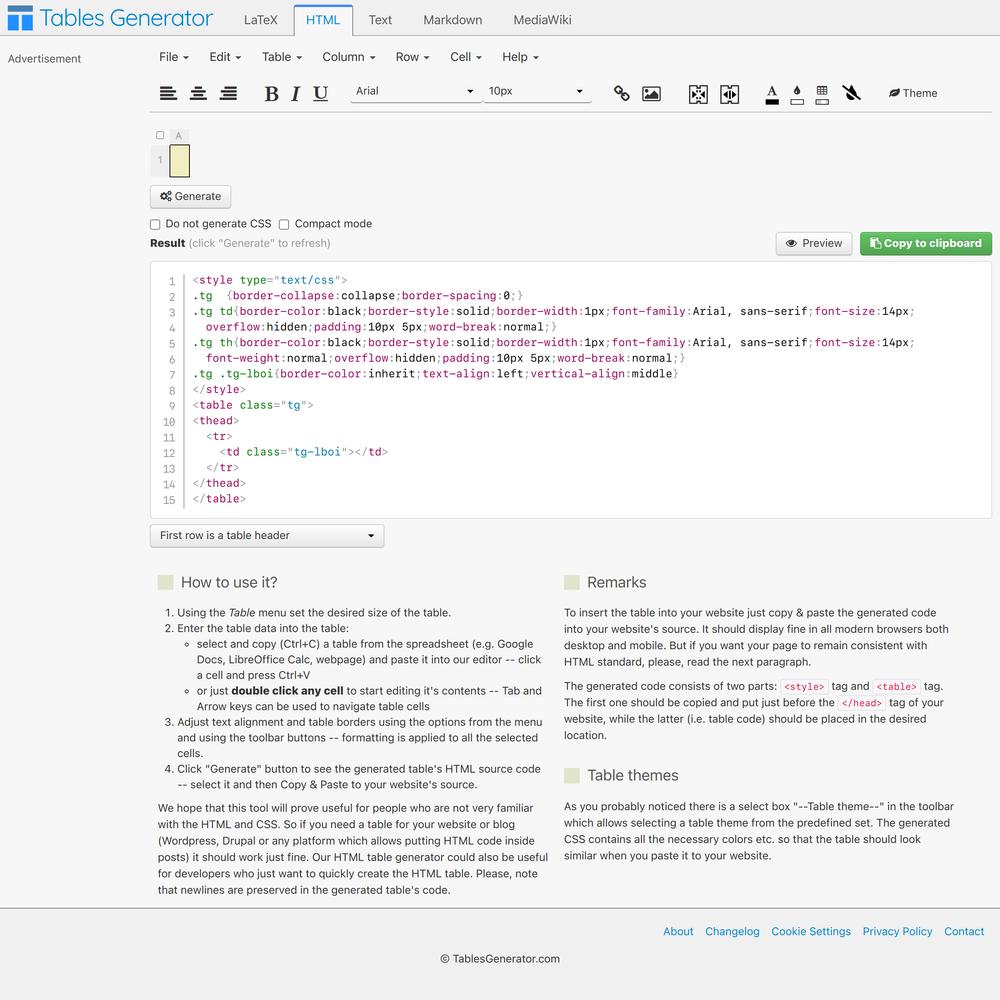Select row header 1
The height and width of the screenshot is (1000, 1000).
(x=160, y=161)
